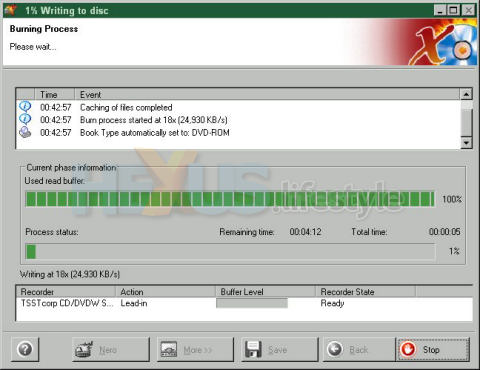The width and height of the screenshot is (480, 370).
Task: Minimize the Writing to disc window
Action: point(440,10)
